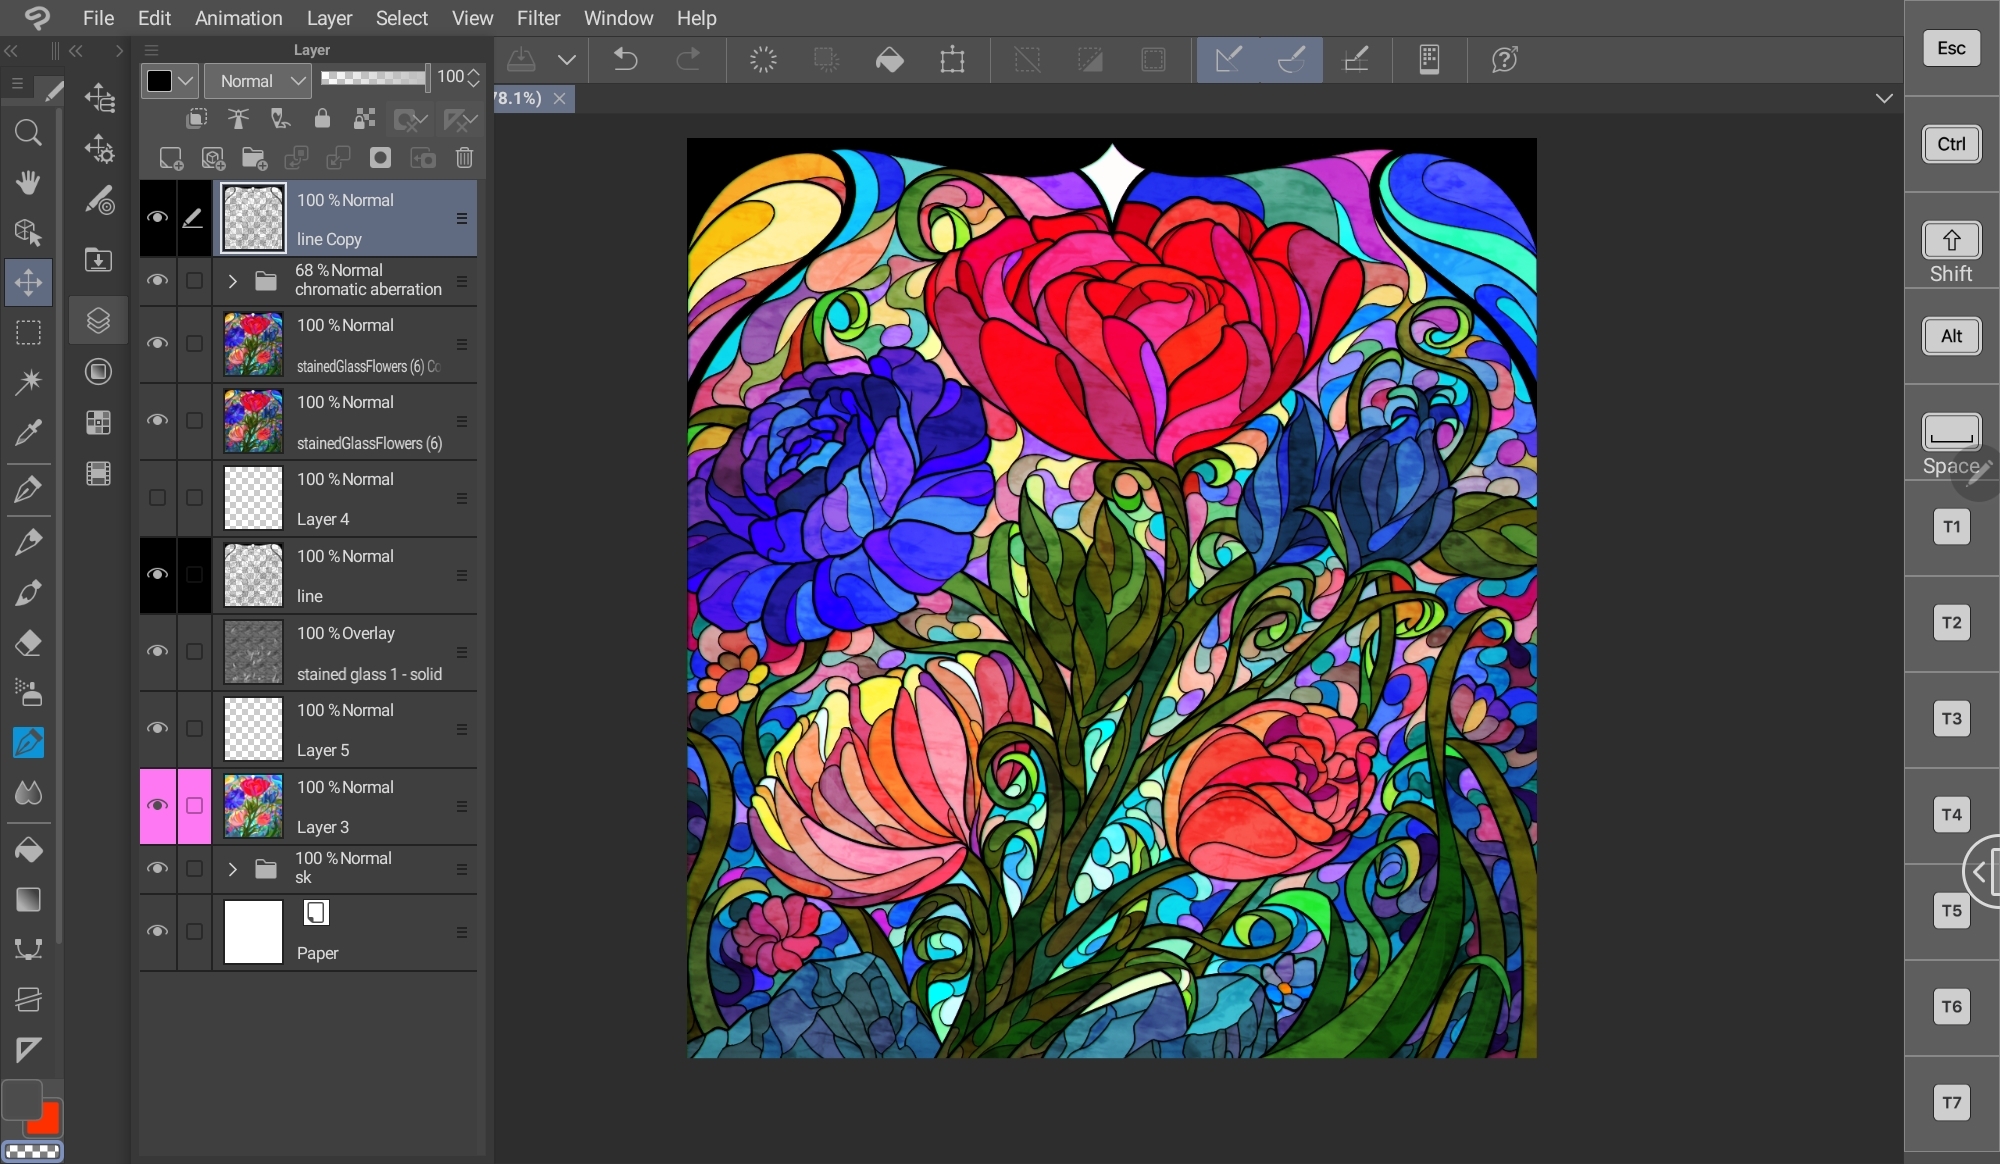This screenshot has height=1164, width=2000.
Task: Select the Hand pan tool
Action: tap(28, 182)
